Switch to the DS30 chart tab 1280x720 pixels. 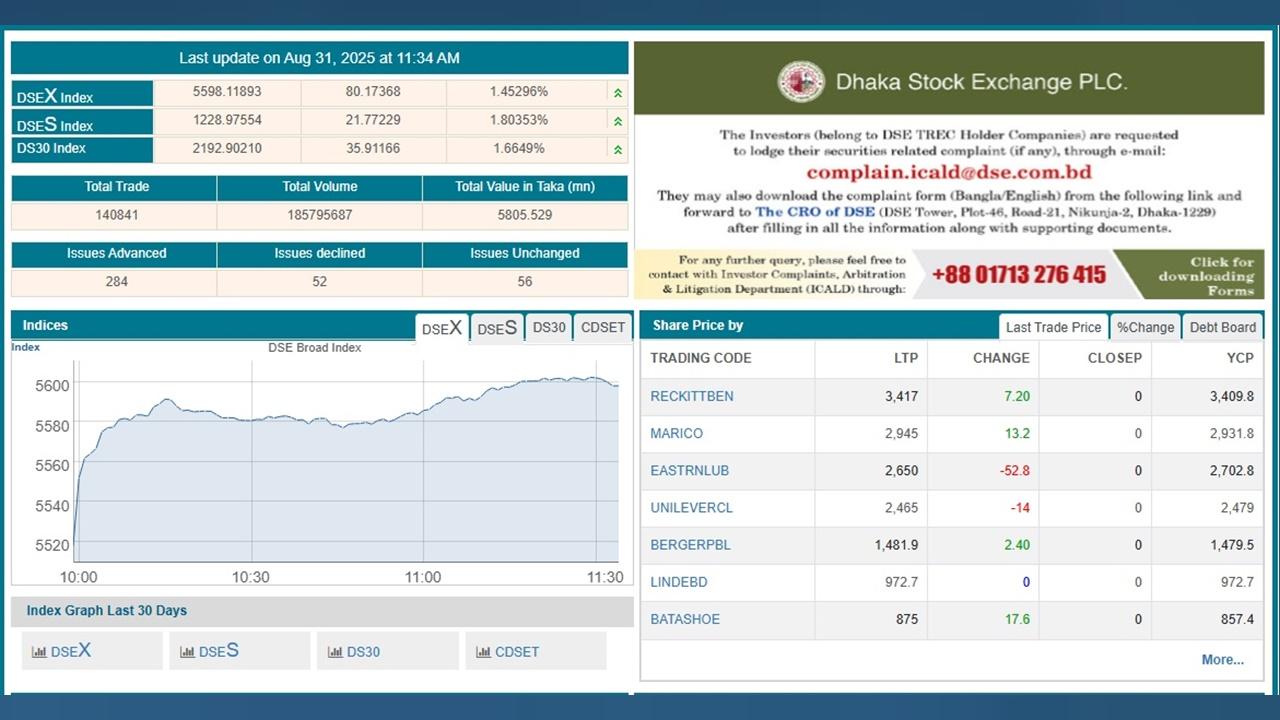[549, 327]
